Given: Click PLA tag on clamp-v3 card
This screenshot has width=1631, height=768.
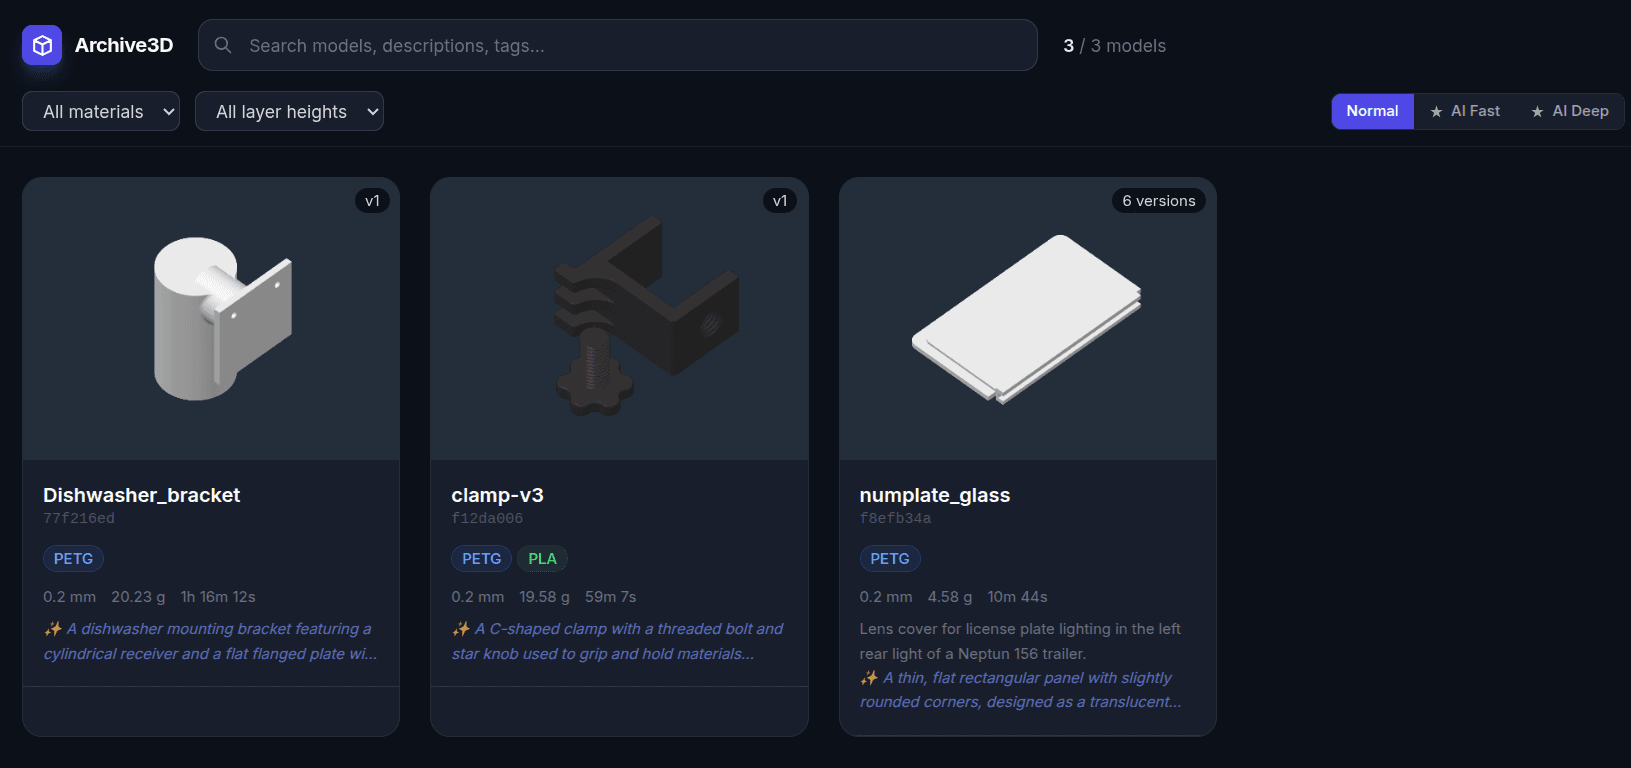Looking at the screenshot, I should coord(542,558).
